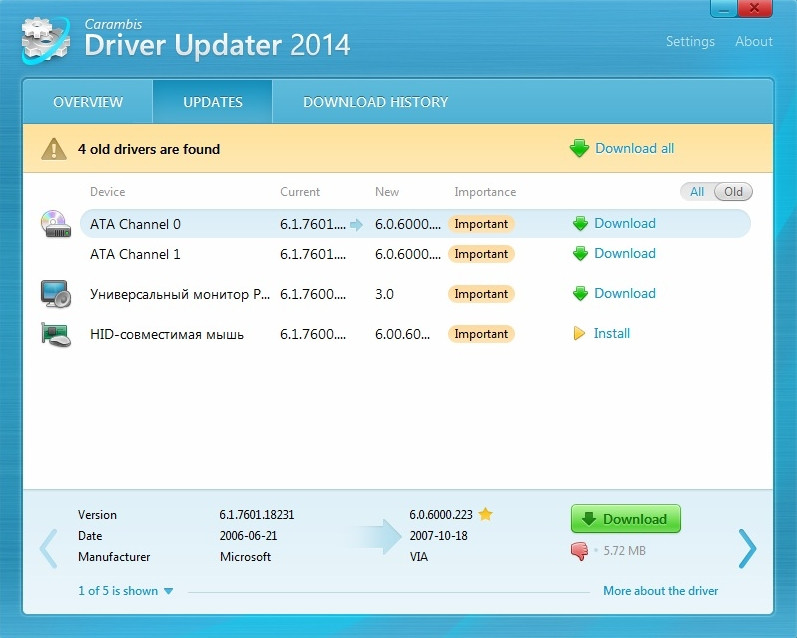
Task: Click the Carambis gear logo icon
Action: [45, 41]
